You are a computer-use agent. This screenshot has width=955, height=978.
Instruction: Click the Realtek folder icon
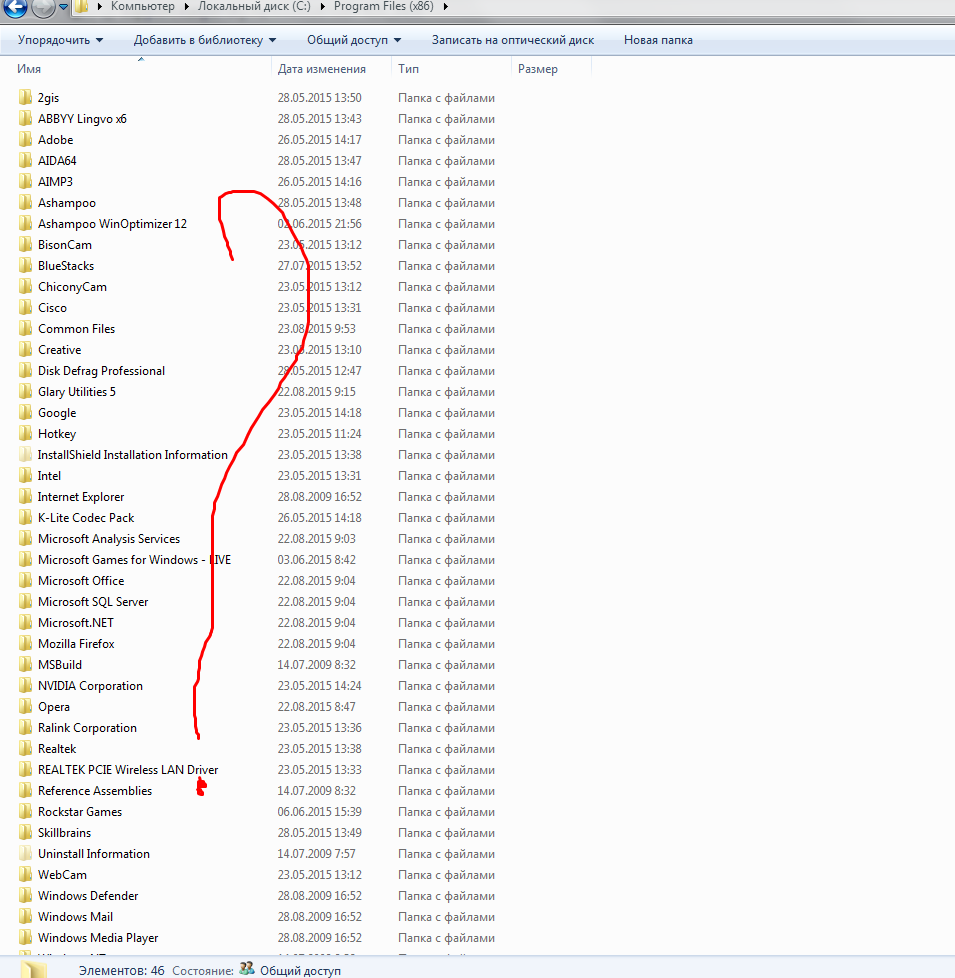[25, 748]
